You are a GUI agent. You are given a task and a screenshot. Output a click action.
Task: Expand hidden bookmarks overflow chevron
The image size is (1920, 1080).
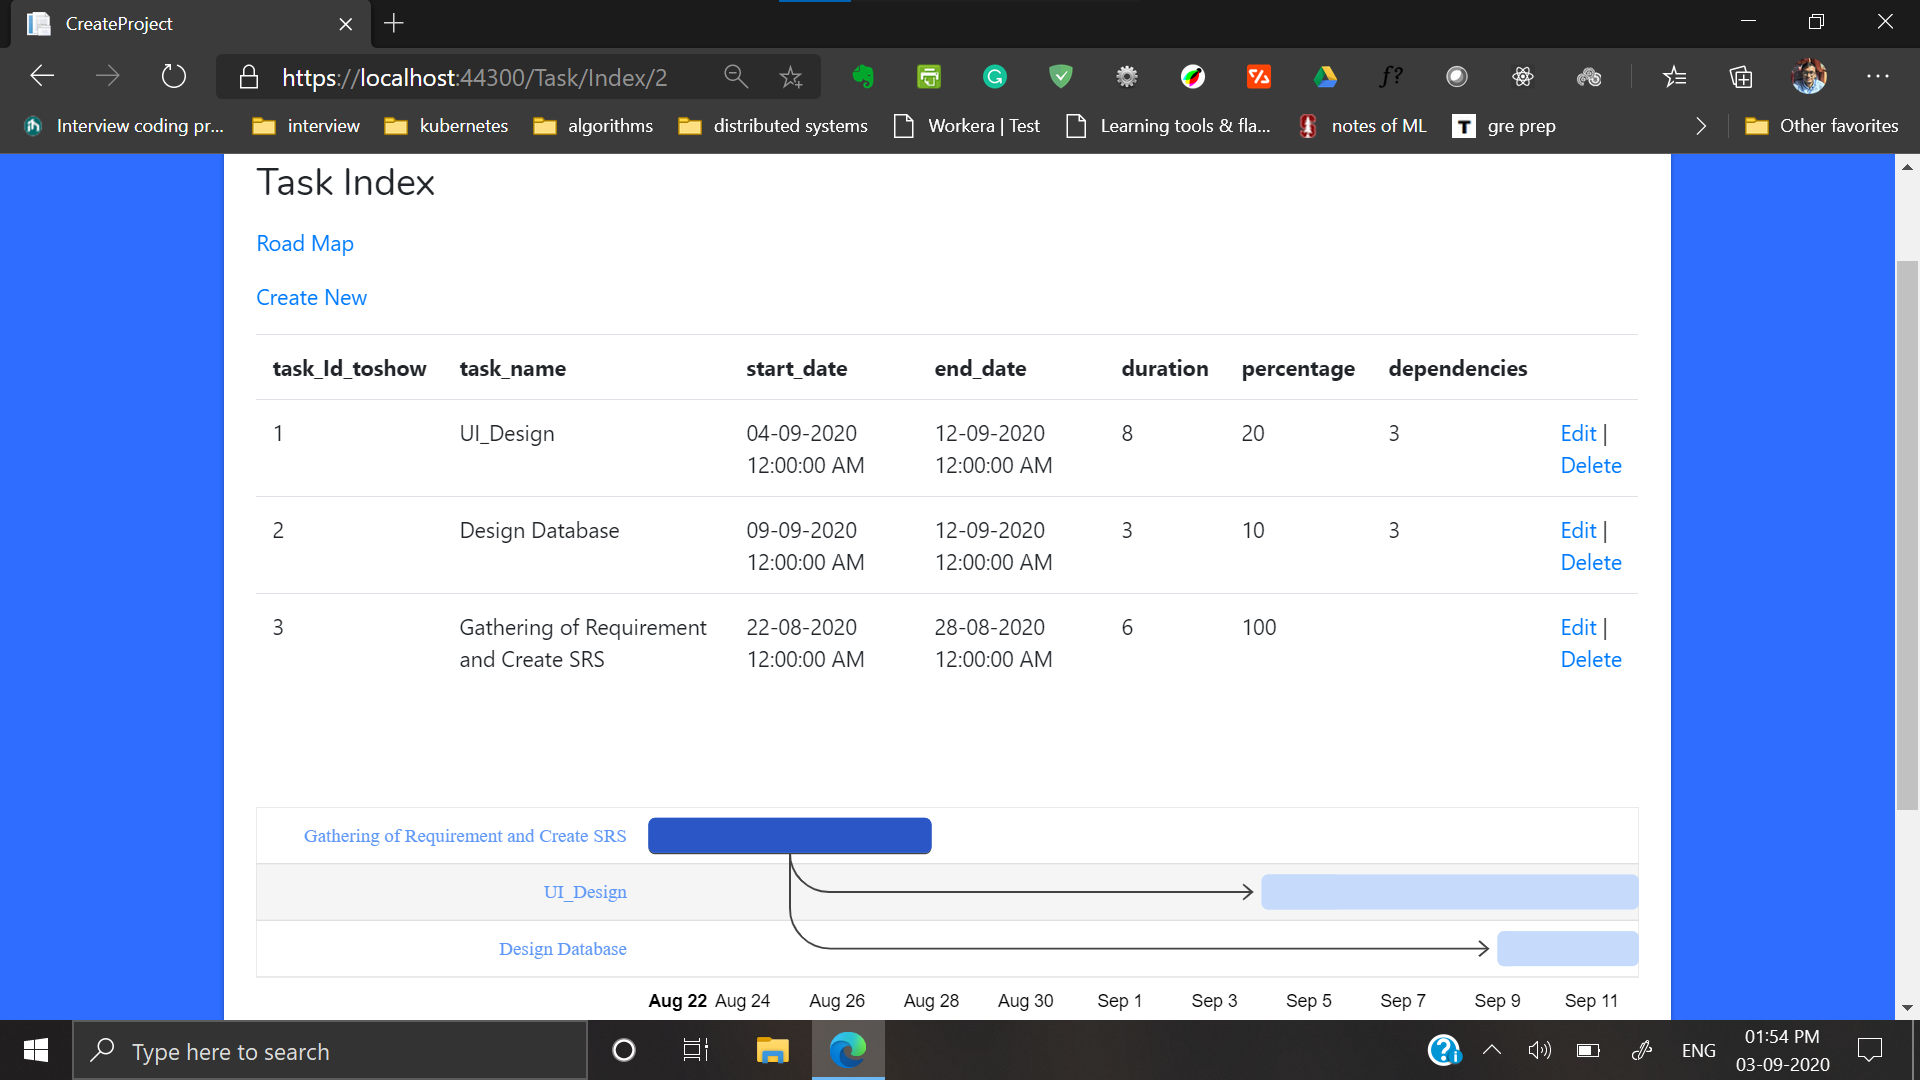click(x=1701, y=126)
